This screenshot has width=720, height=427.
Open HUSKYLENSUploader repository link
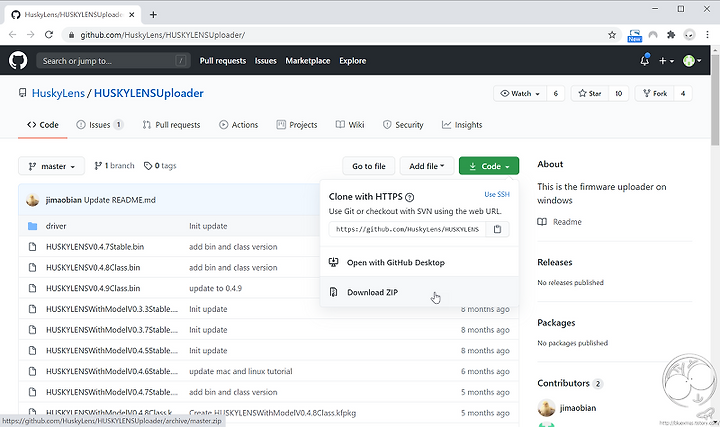[x=149, y=93]
